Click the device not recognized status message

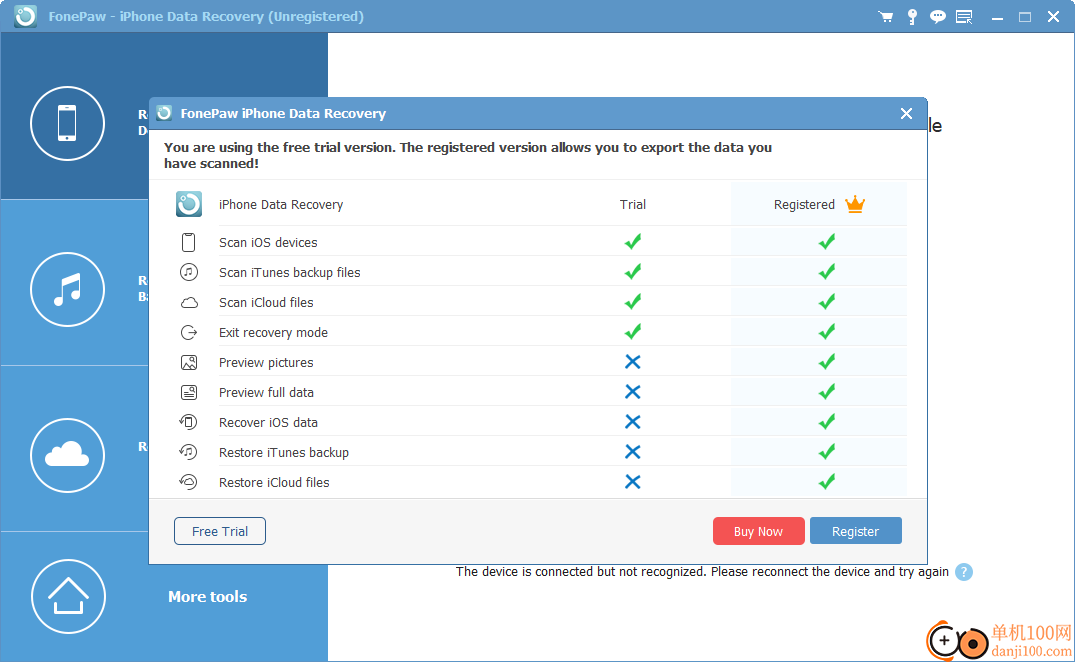702,572
